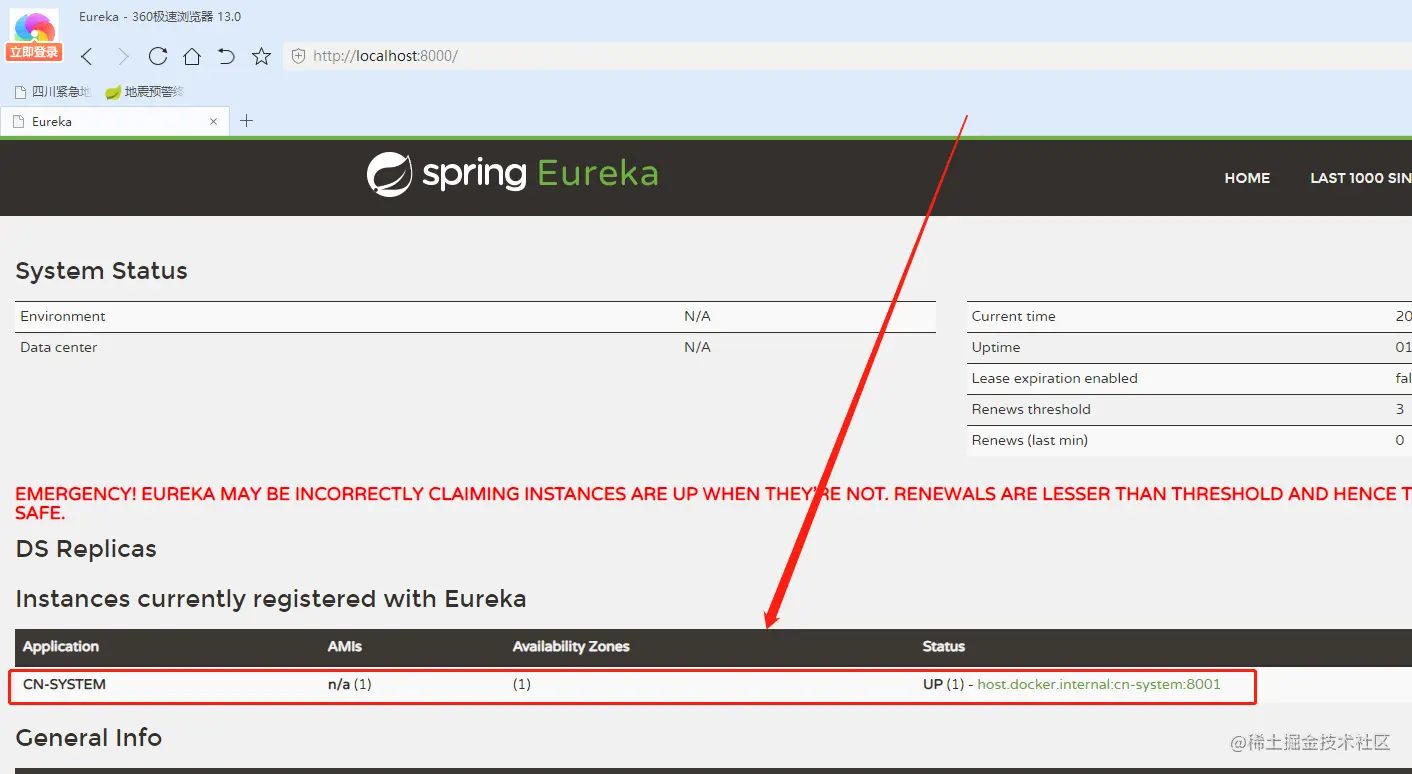Click the System Status heading
The image size is (1412, 774).
point(102,271)
